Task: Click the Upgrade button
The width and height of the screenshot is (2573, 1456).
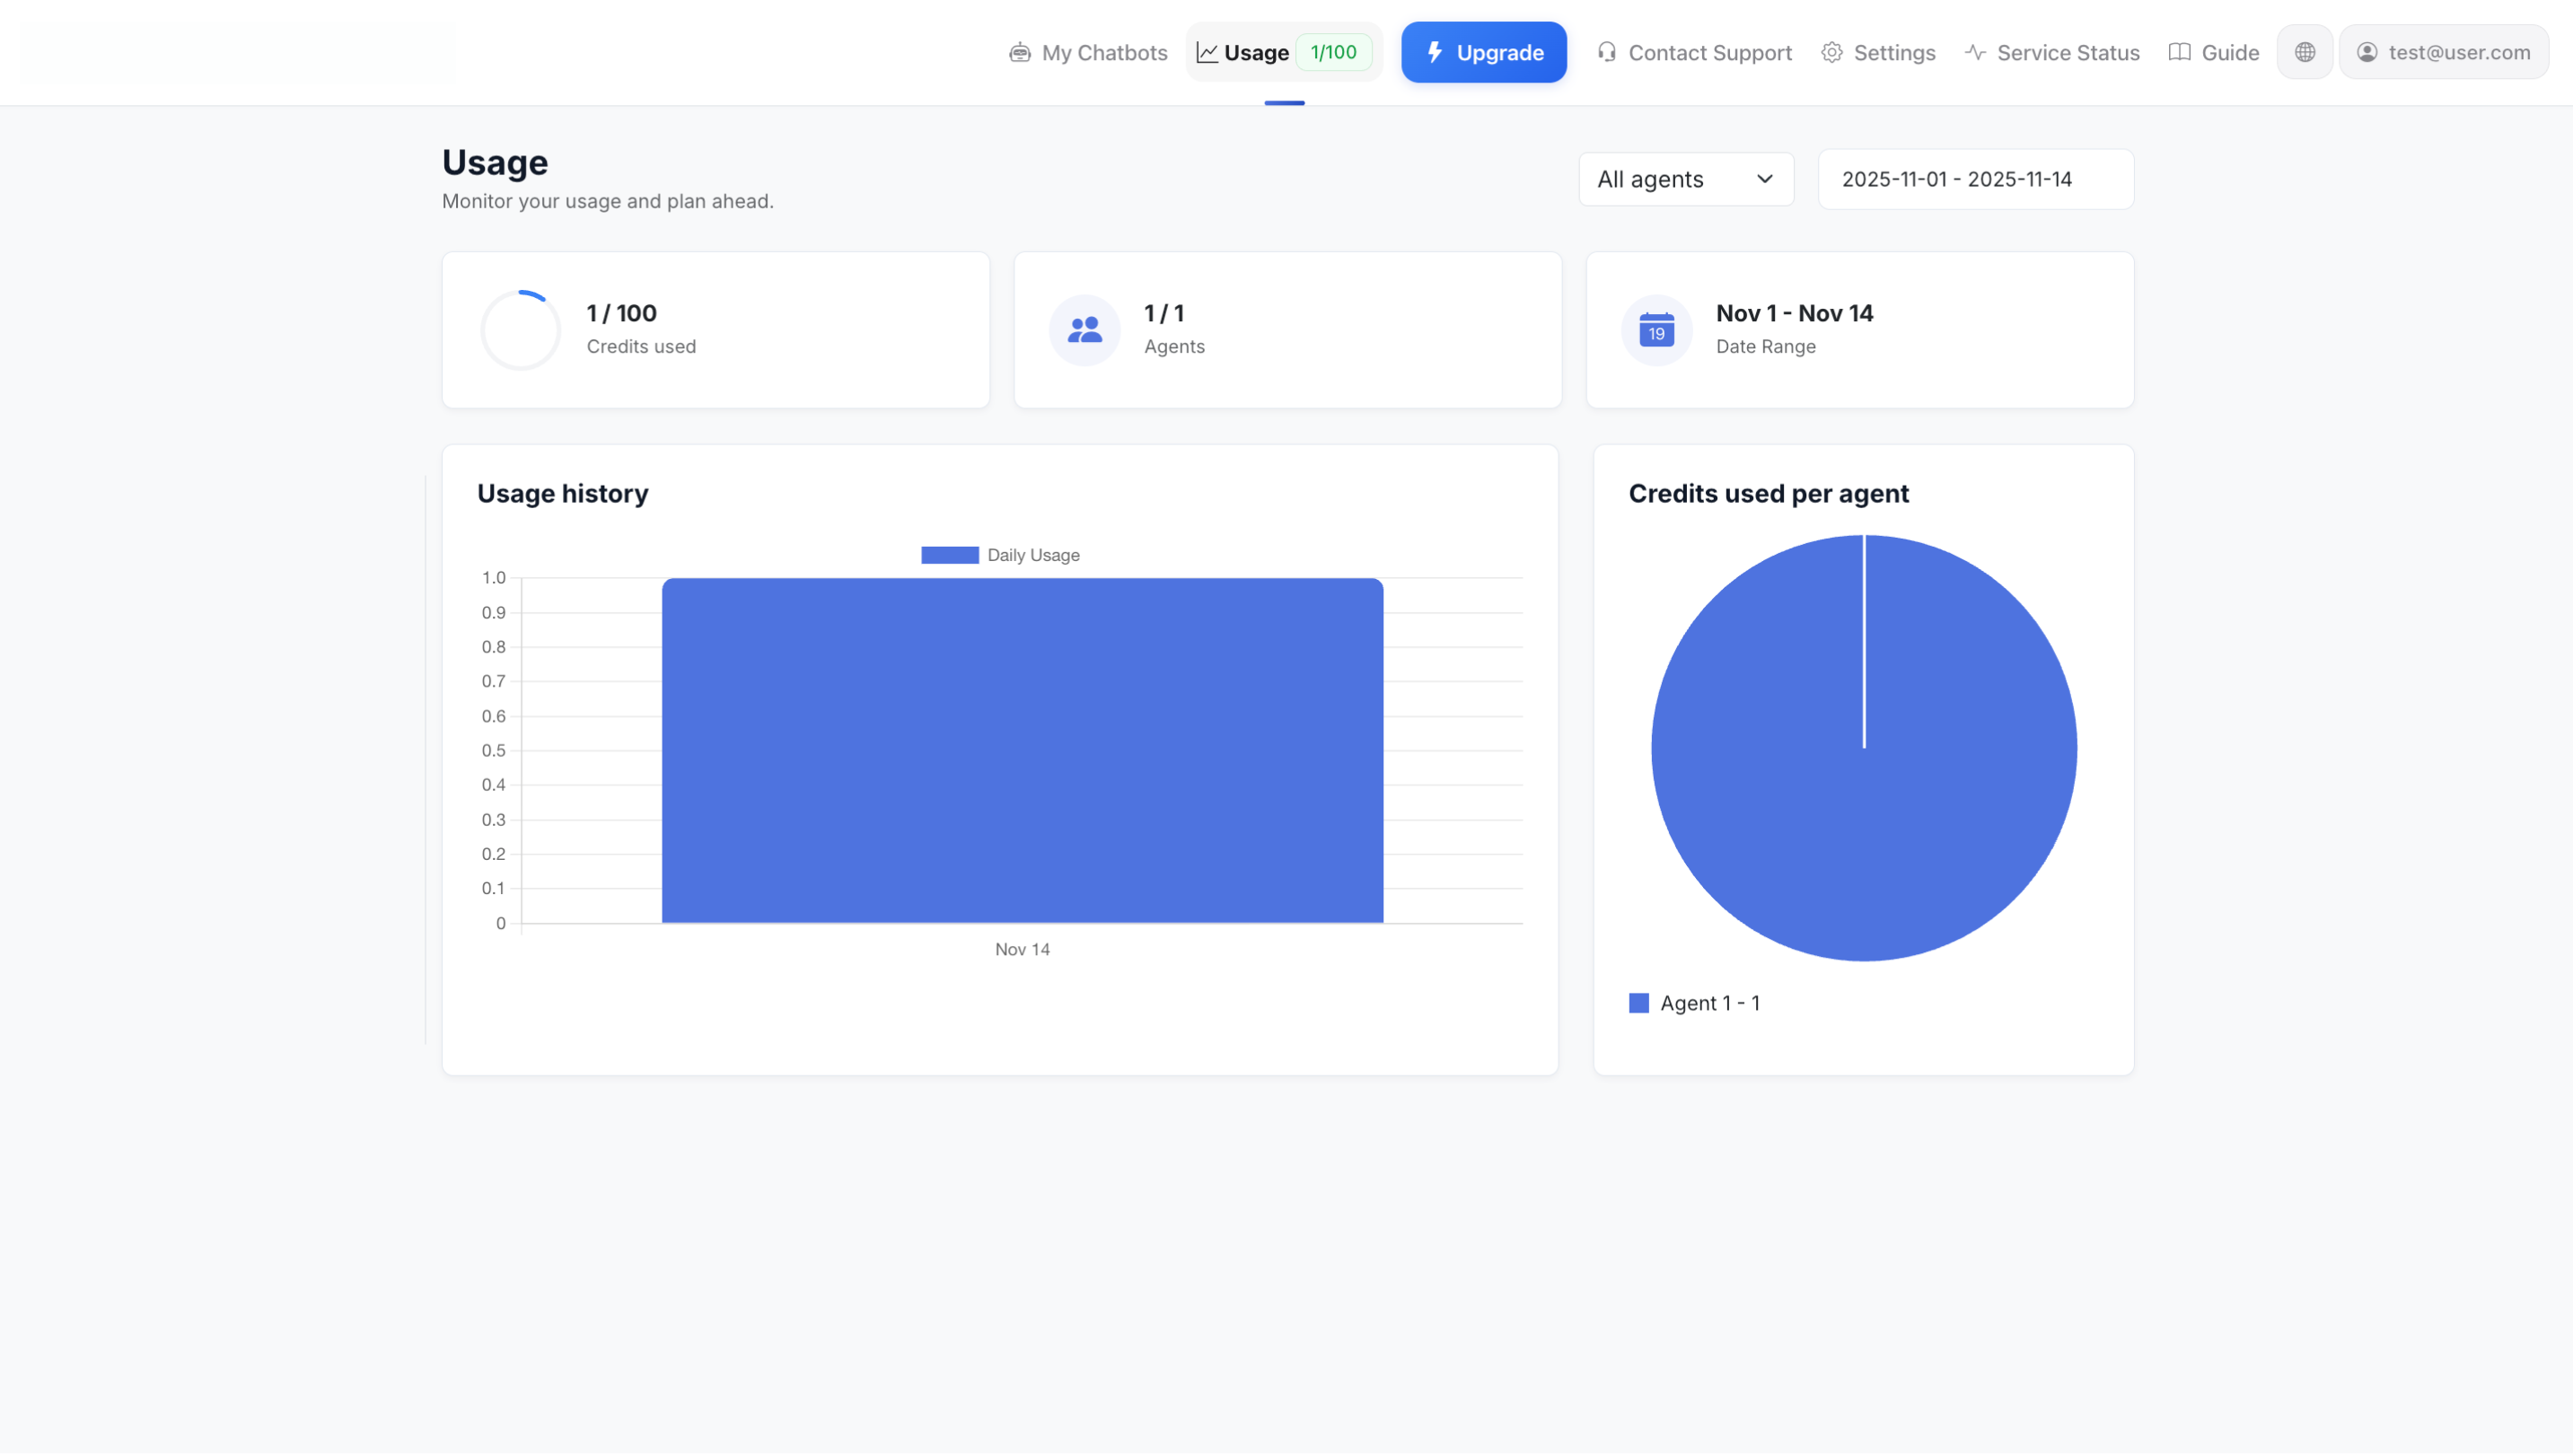Action: (x=1483, y=52)
